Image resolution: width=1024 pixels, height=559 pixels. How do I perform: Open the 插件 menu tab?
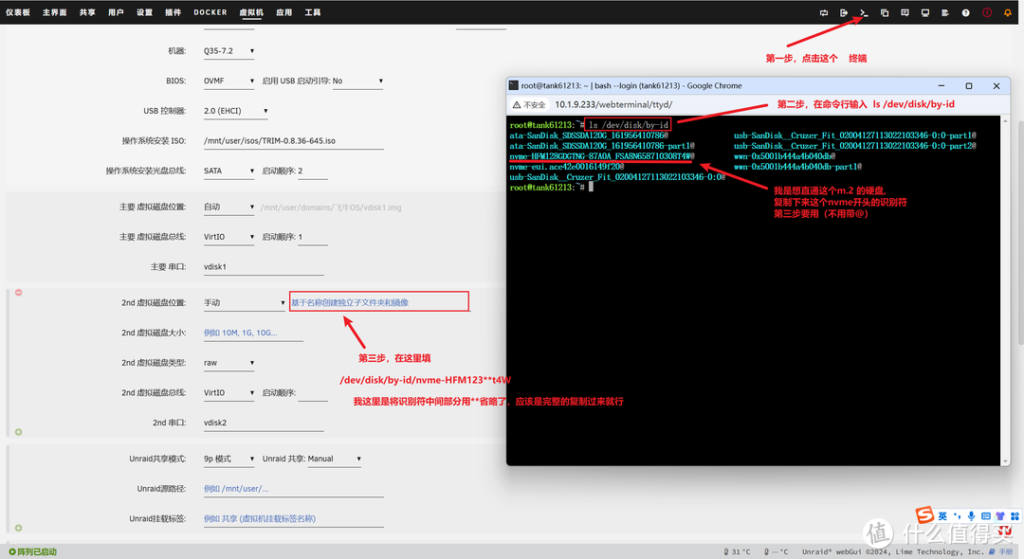[x=173, y=12]
